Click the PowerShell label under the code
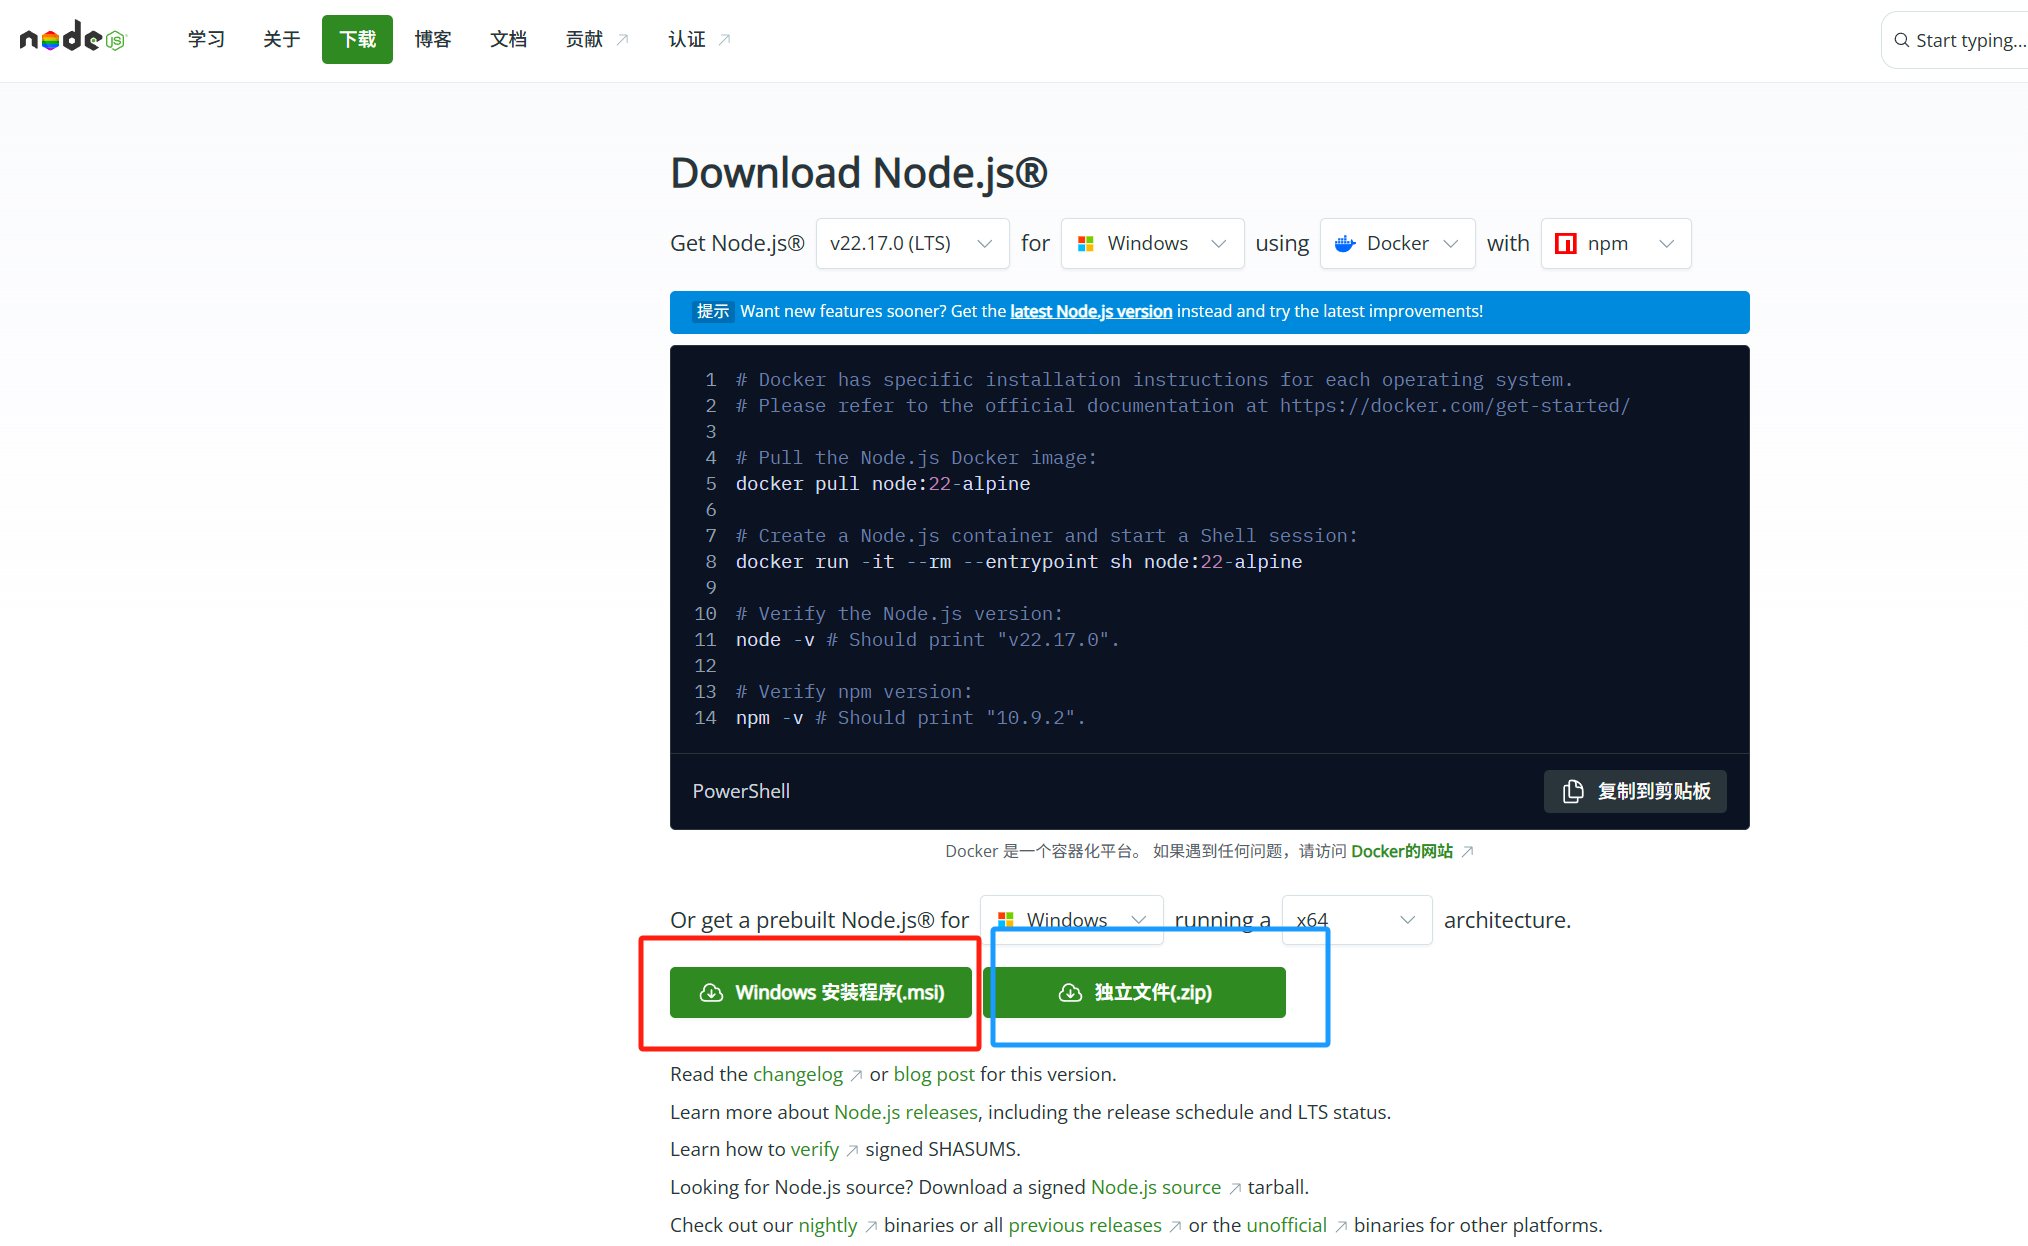 [x=741, y=791]
